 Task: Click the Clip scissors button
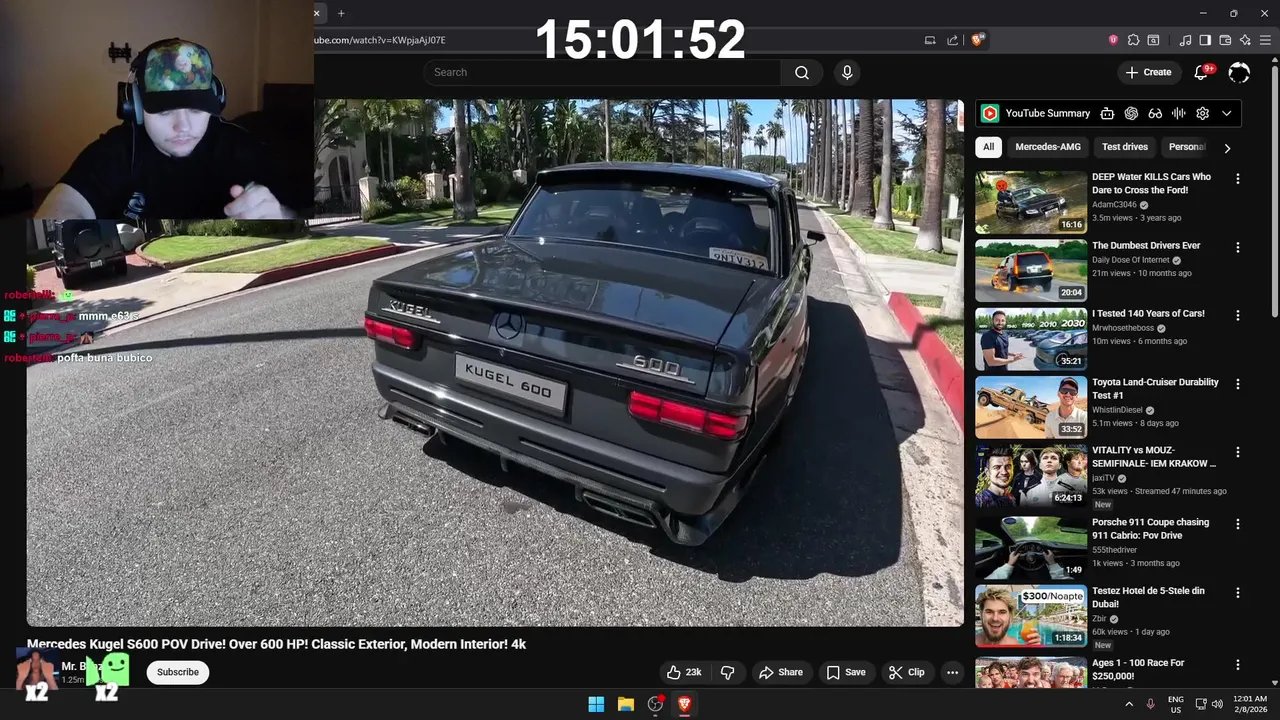point(906,672)
